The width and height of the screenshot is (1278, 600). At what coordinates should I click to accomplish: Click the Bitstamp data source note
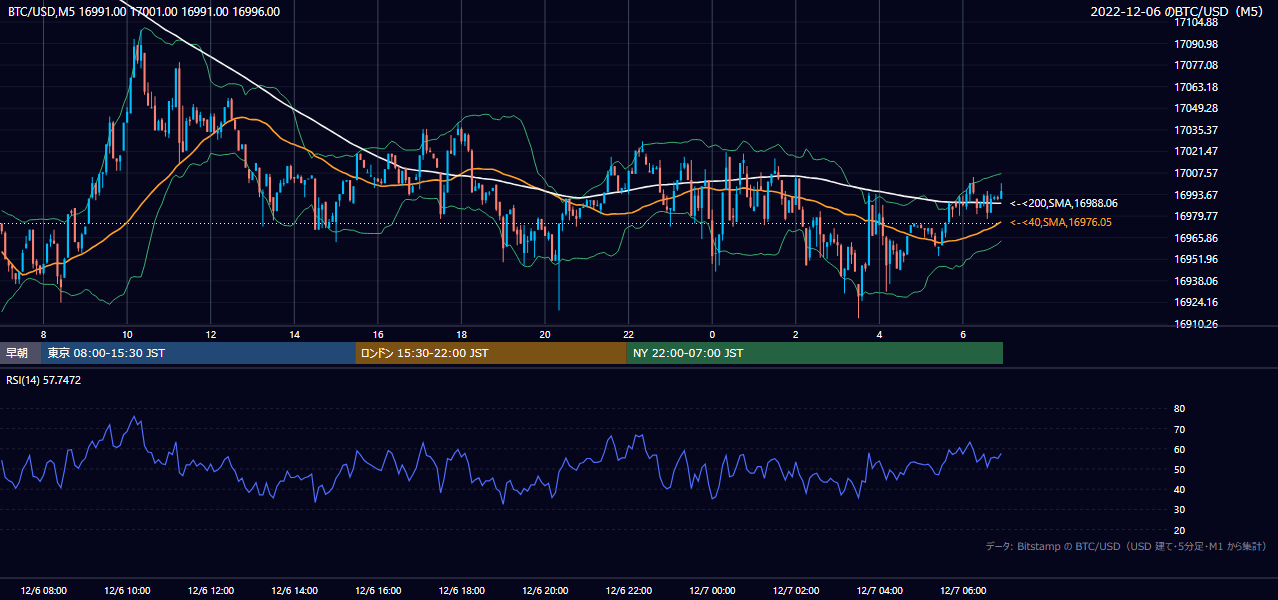tap(1126, 546)
